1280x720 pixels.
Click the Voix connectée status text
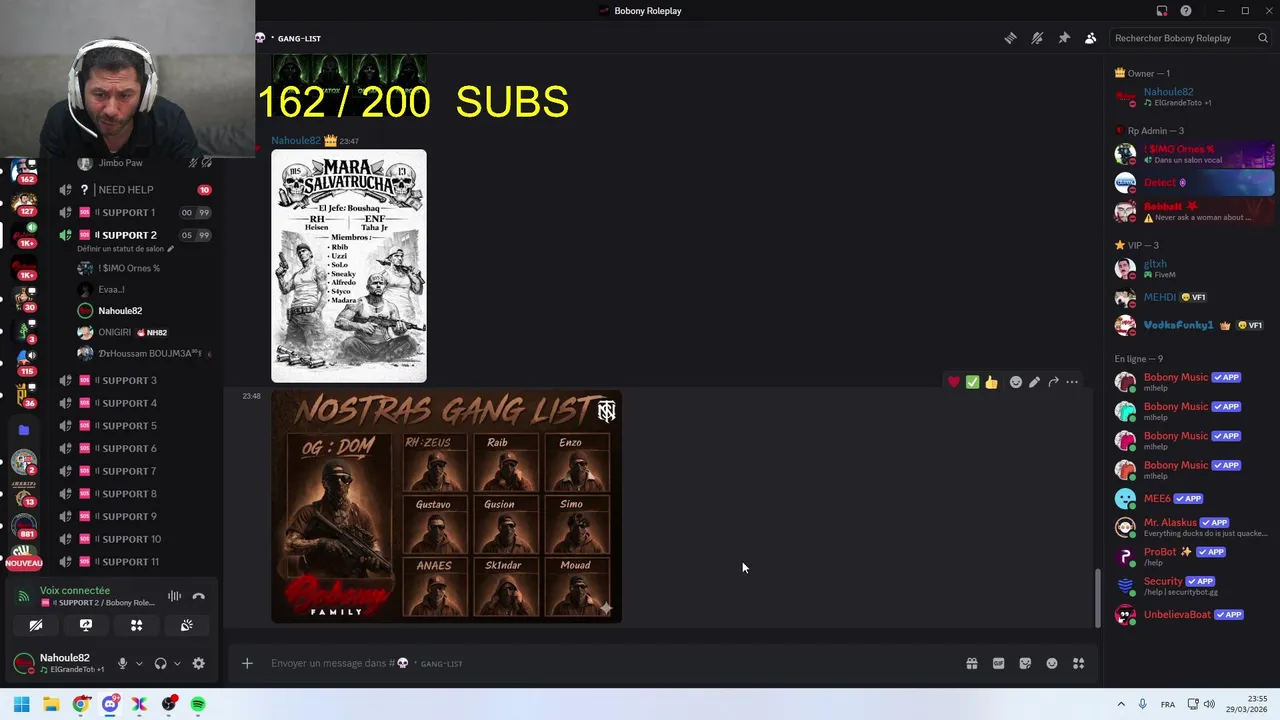click(75, 591)
